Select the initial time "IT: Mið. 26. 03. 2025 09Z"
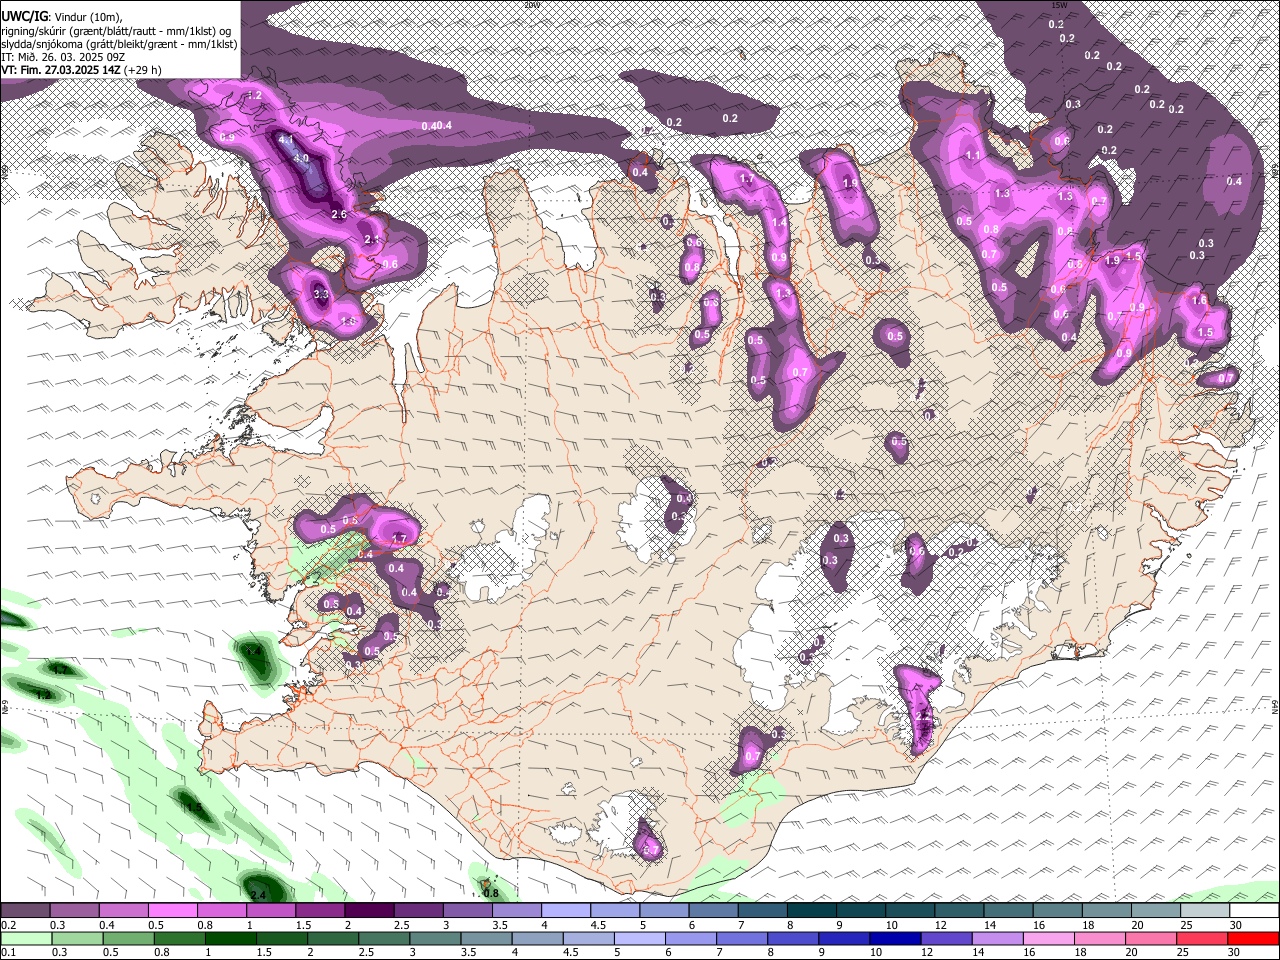 tap(62, 57)
